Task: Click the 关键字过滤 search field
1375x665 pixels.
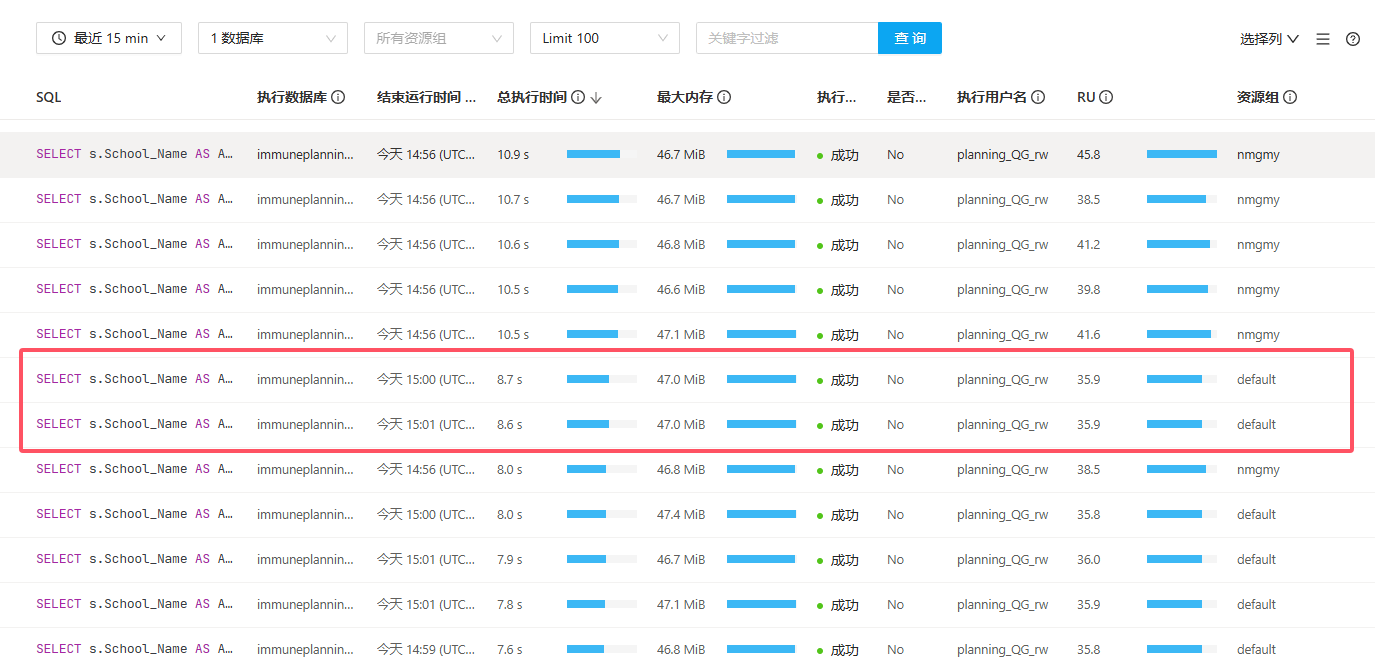Action: [x=787, y=38]
